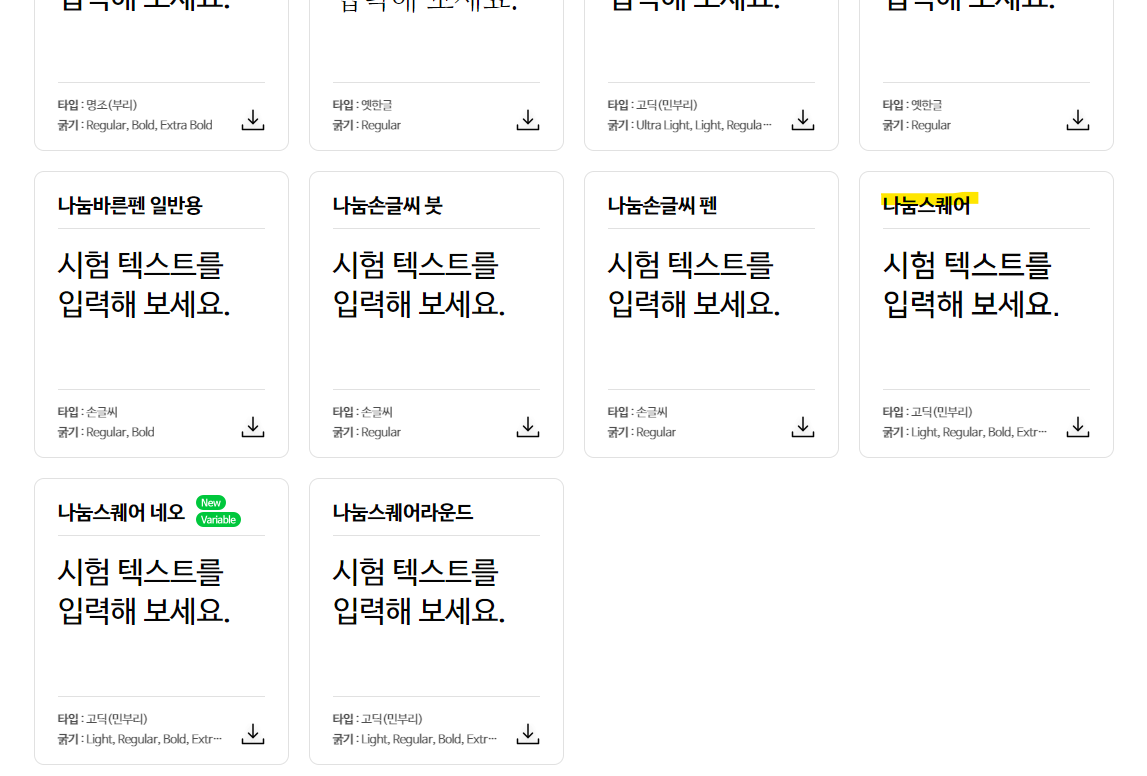Download 나눔손글씨 붓 font

527,427
